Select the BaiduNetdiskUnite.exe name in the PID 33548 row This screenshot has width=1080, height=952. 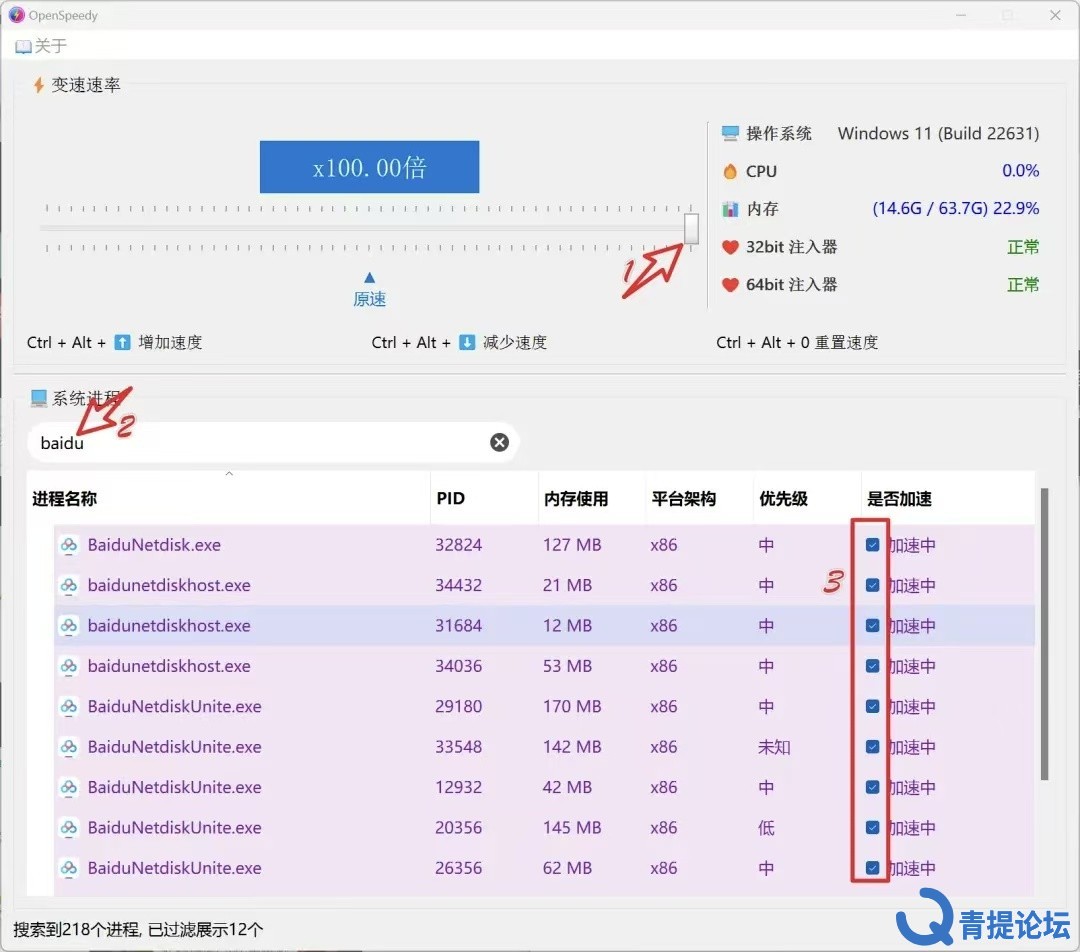pyautogui.click(x=174, y=747)
